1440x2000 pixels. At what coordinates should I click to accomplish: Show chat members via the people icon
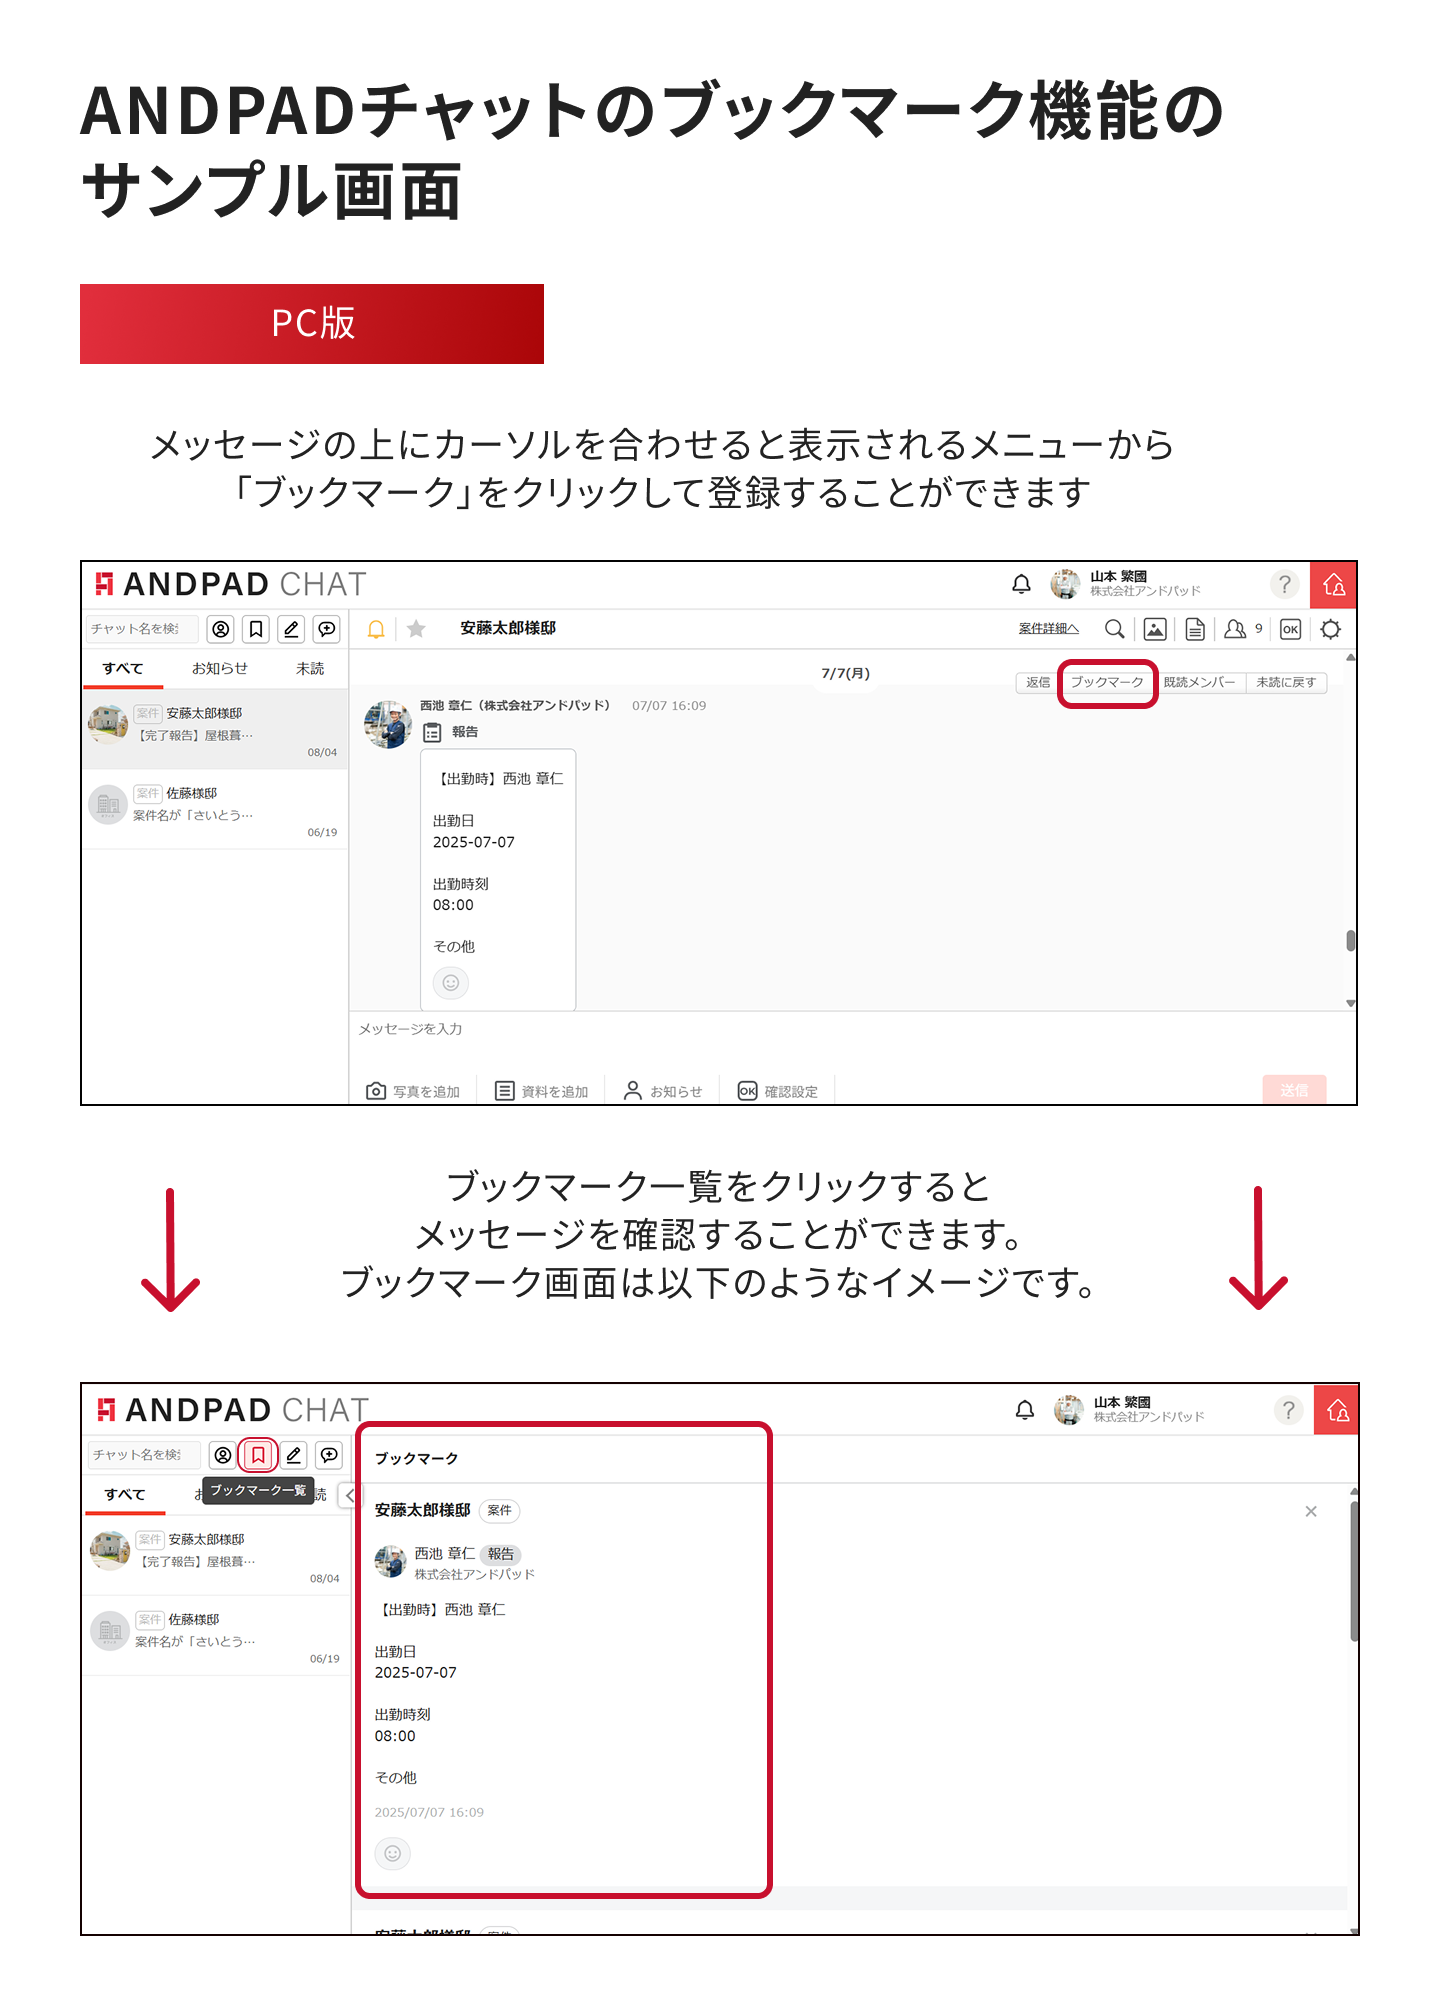(x=1236, y=629)
